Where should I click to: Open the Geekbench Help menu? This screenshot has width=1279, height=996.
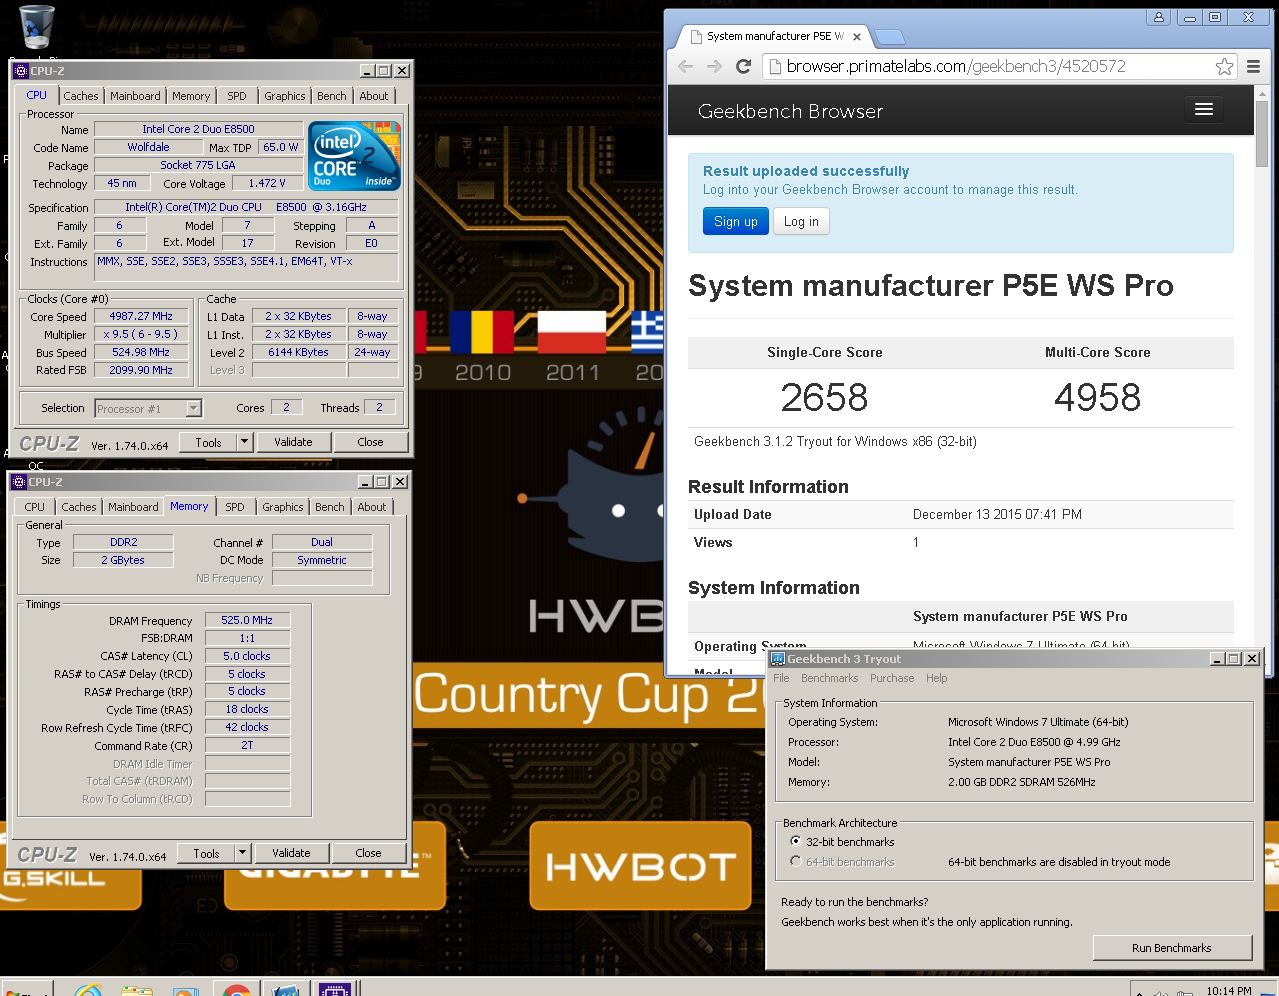(x=936, y=678)
